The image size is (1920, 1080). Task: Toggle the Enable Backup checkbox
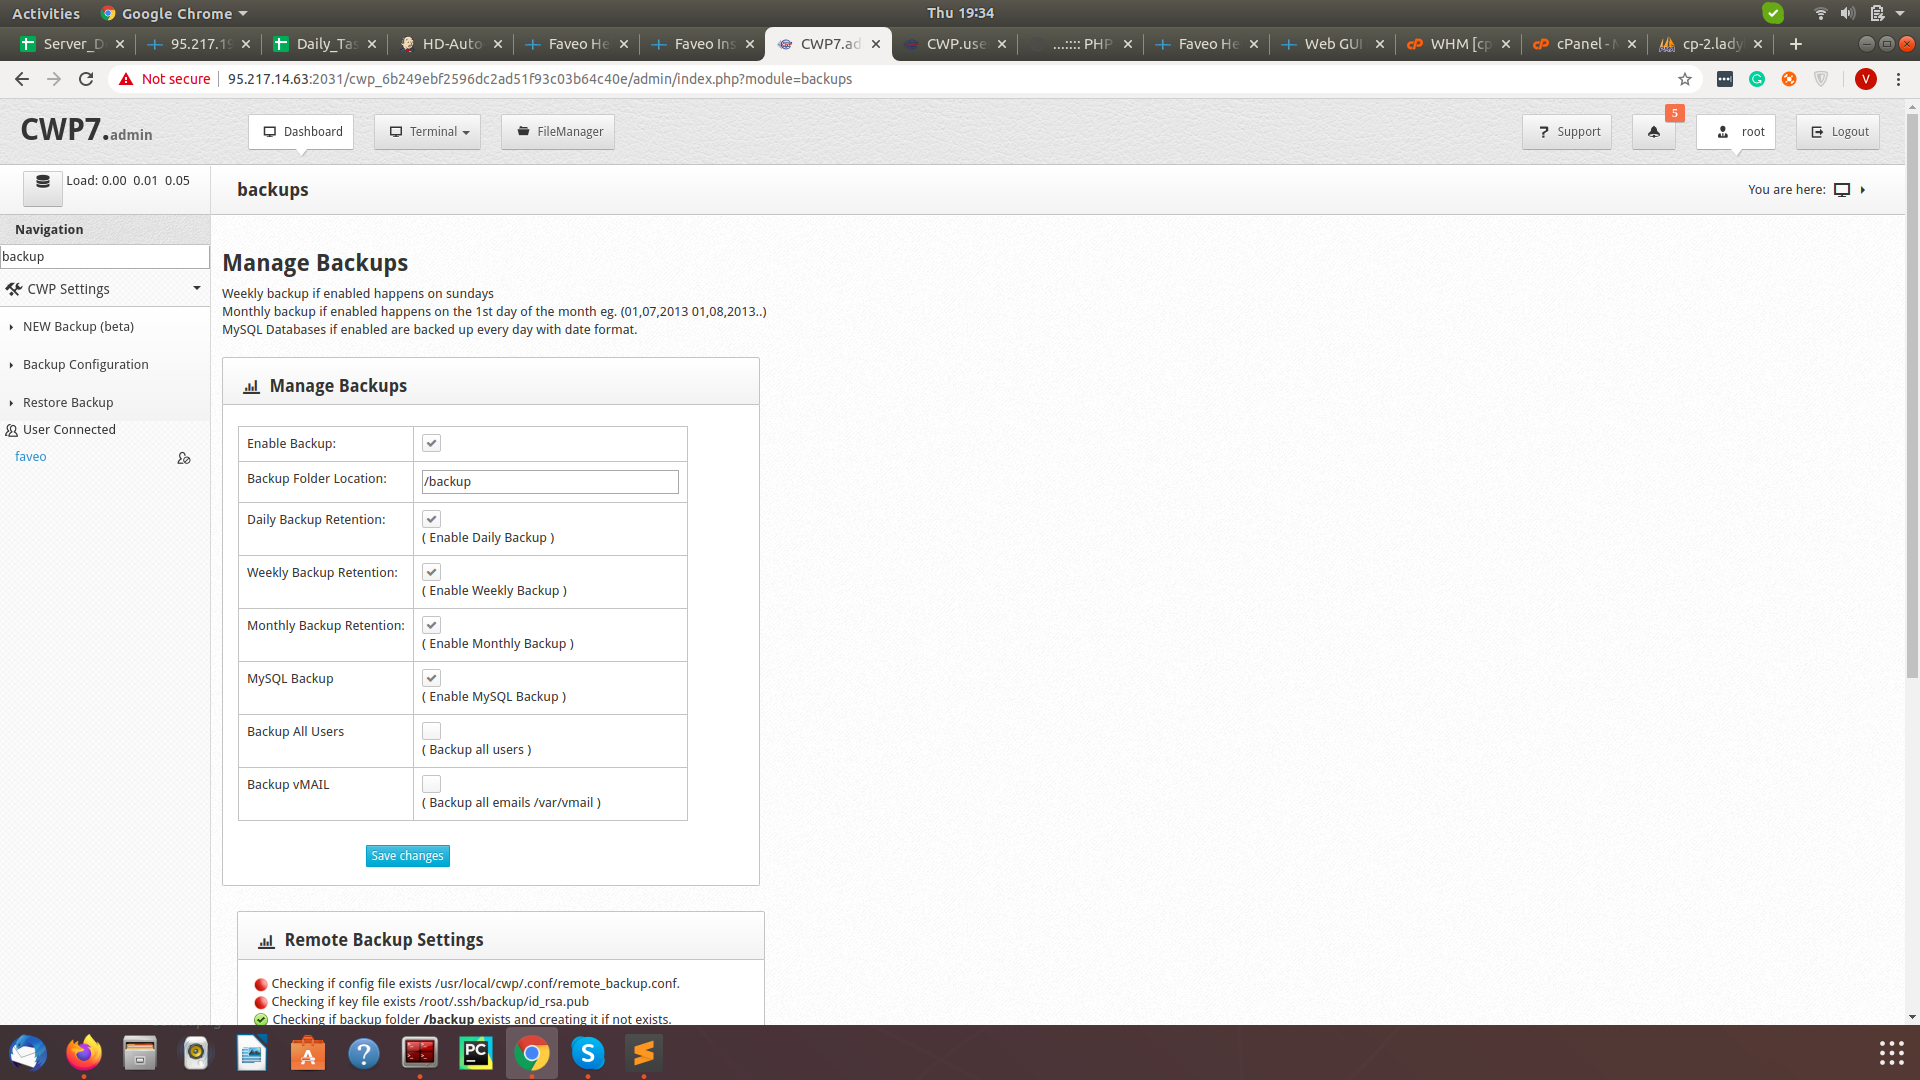[431, 443]
